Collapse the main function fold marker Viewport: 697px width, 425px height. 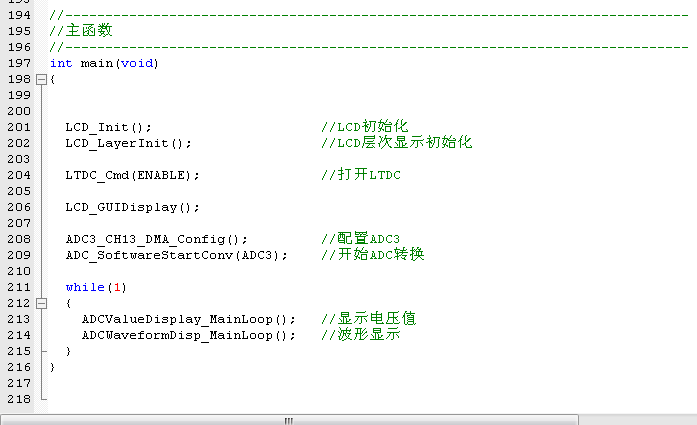pyautogui.click(x=40, y=79)
